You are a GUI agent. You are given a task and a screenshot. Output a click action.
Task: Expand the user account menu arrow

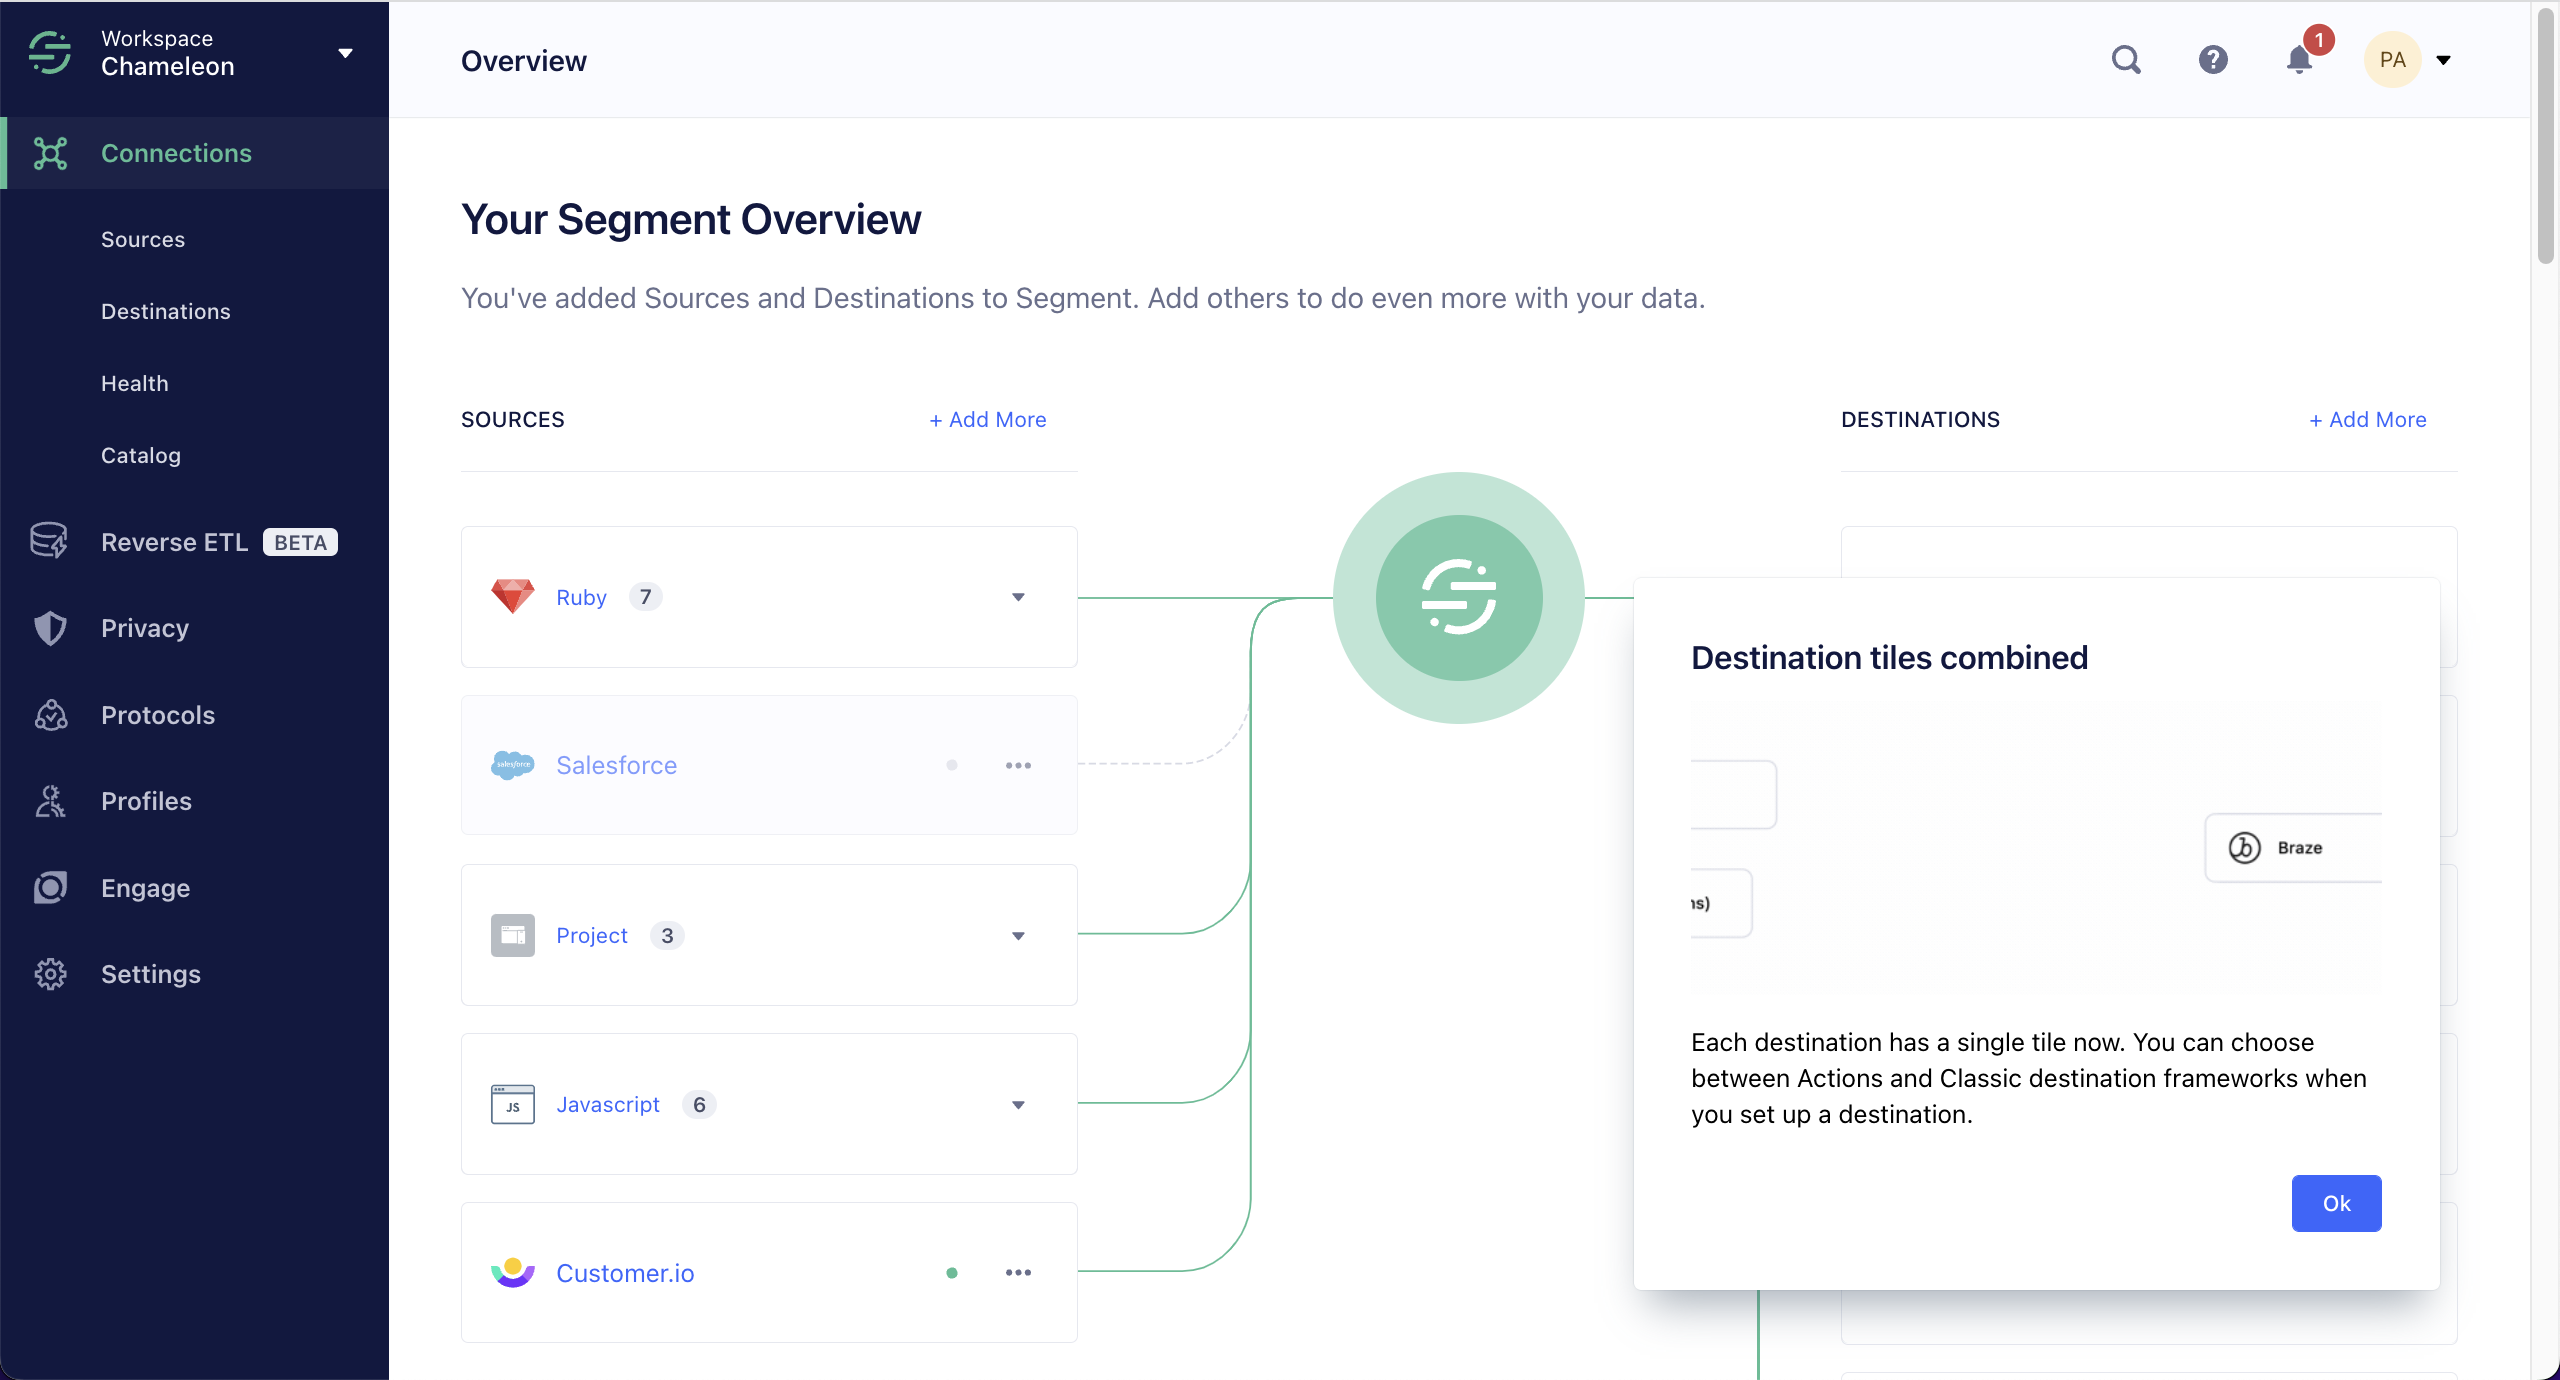2444,60
